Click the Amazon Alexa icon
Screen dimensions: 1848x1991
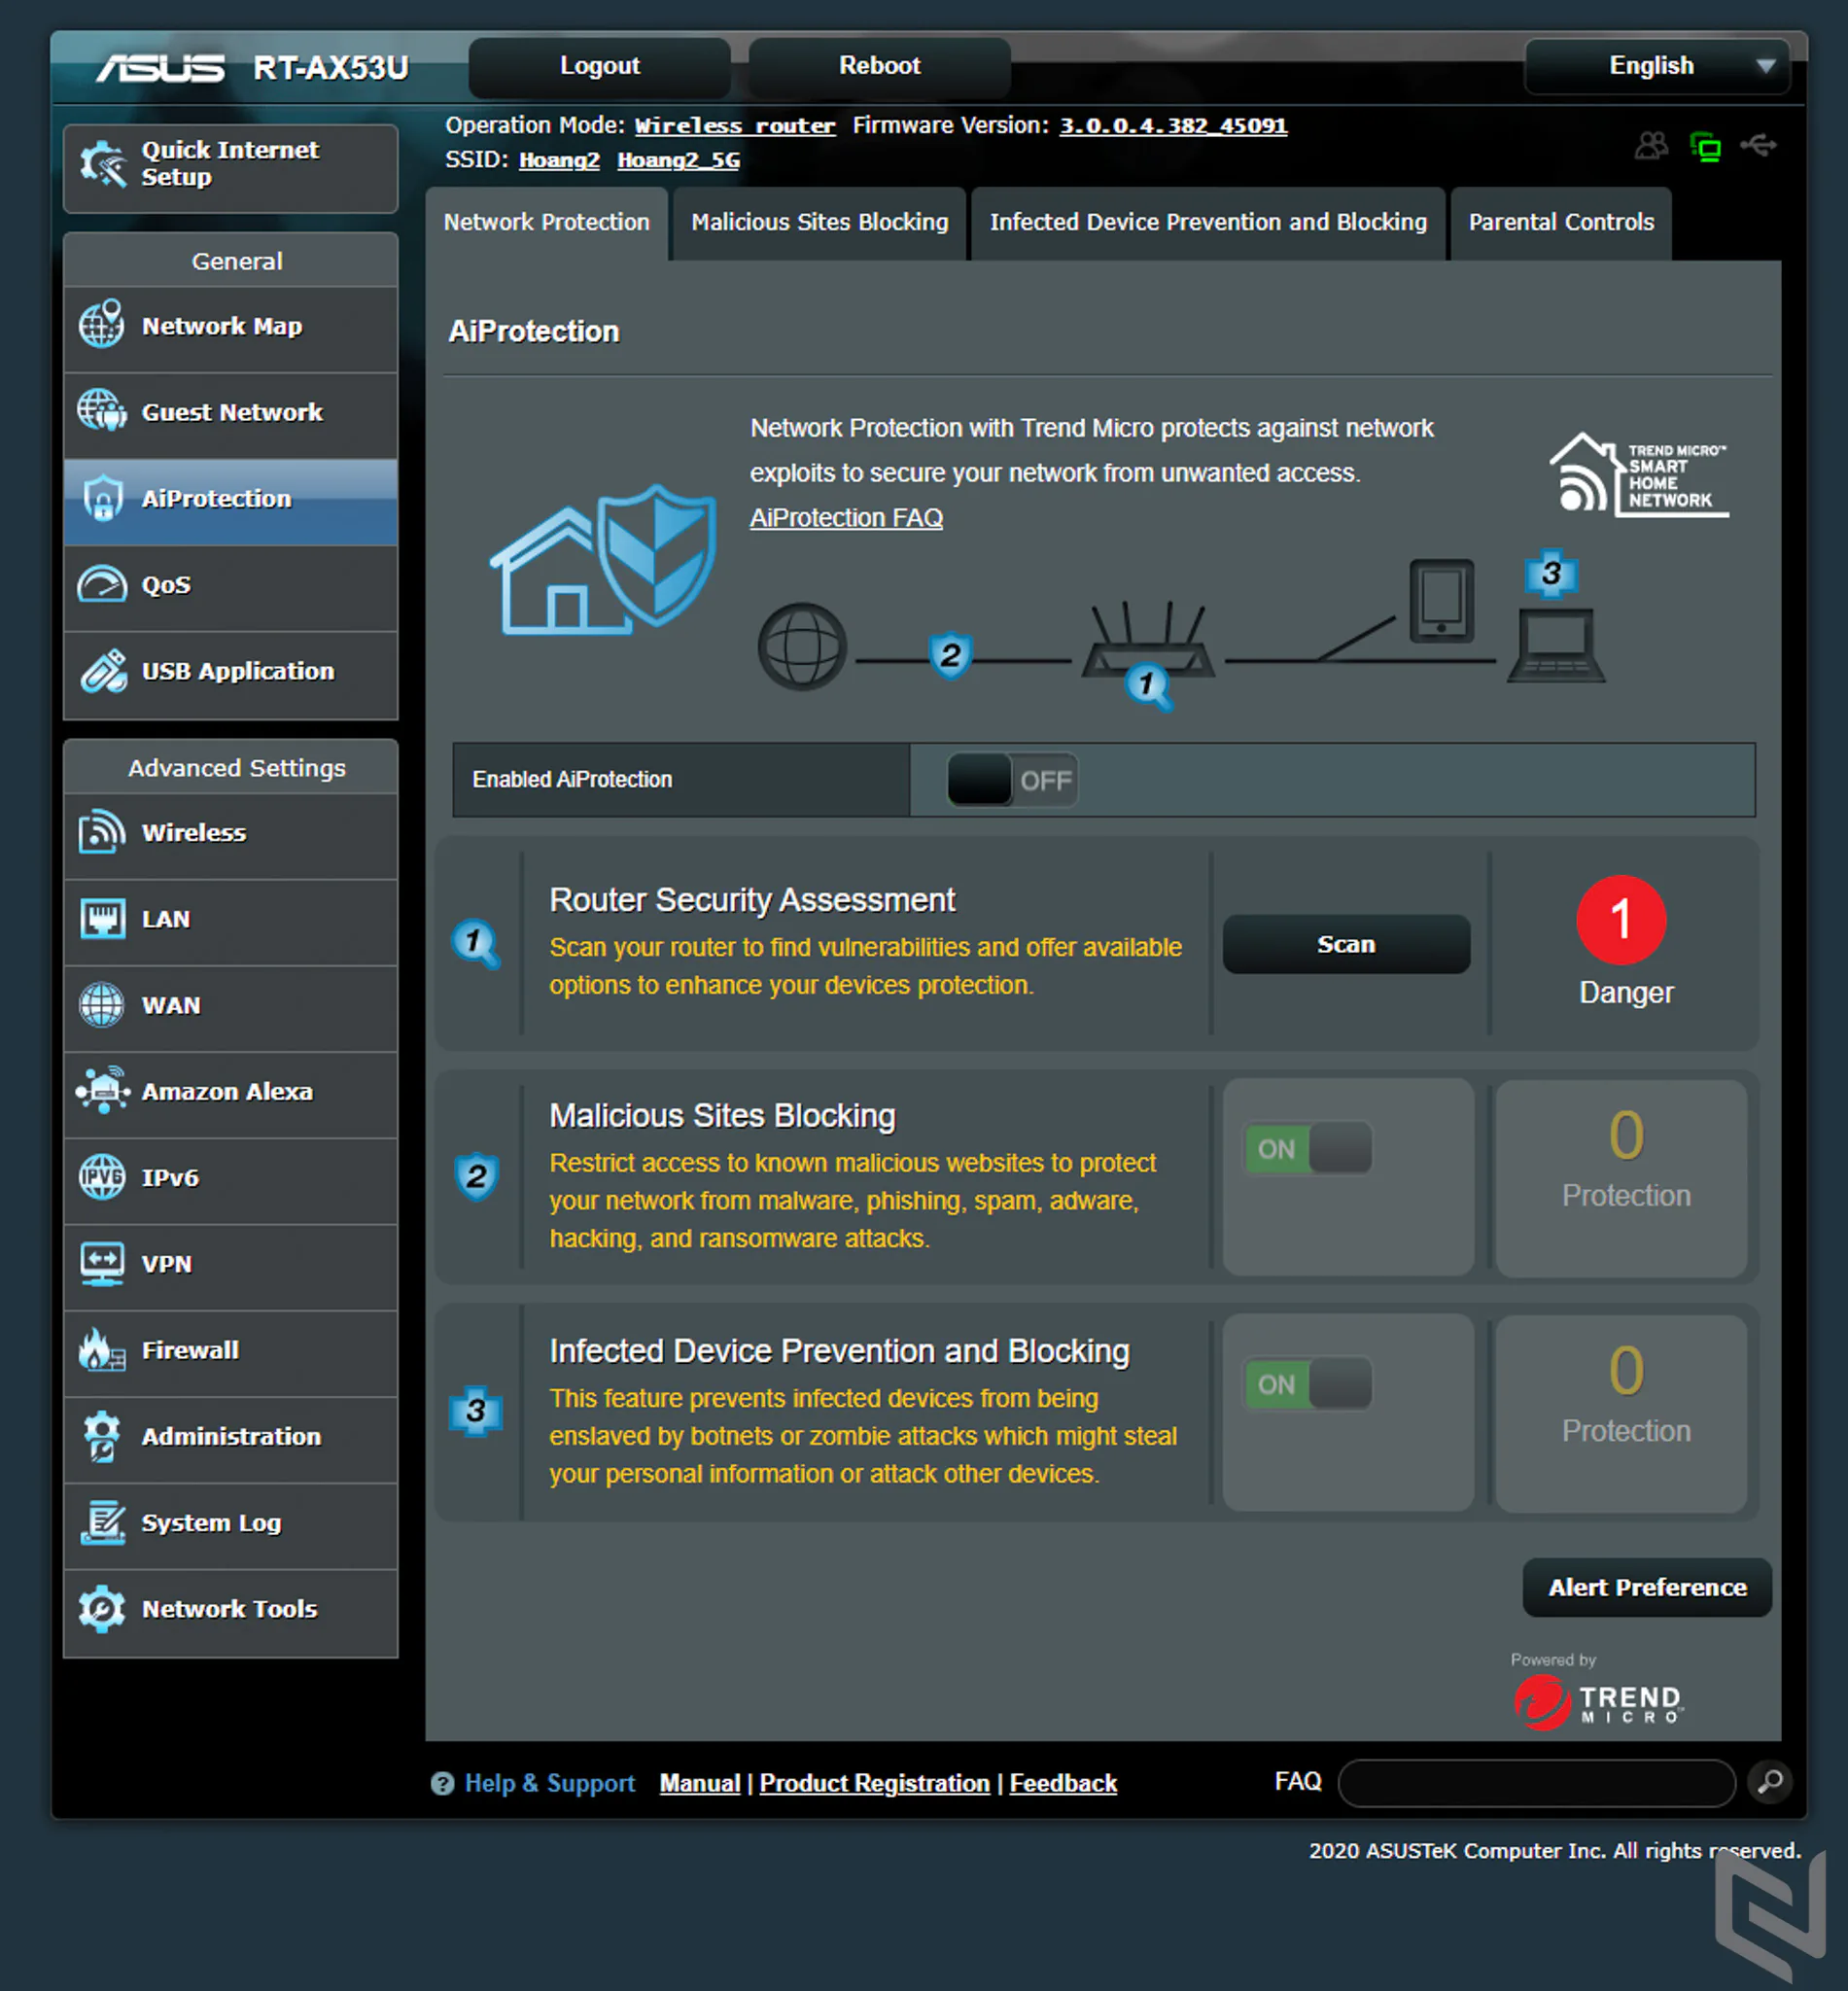pos(102,1090)
